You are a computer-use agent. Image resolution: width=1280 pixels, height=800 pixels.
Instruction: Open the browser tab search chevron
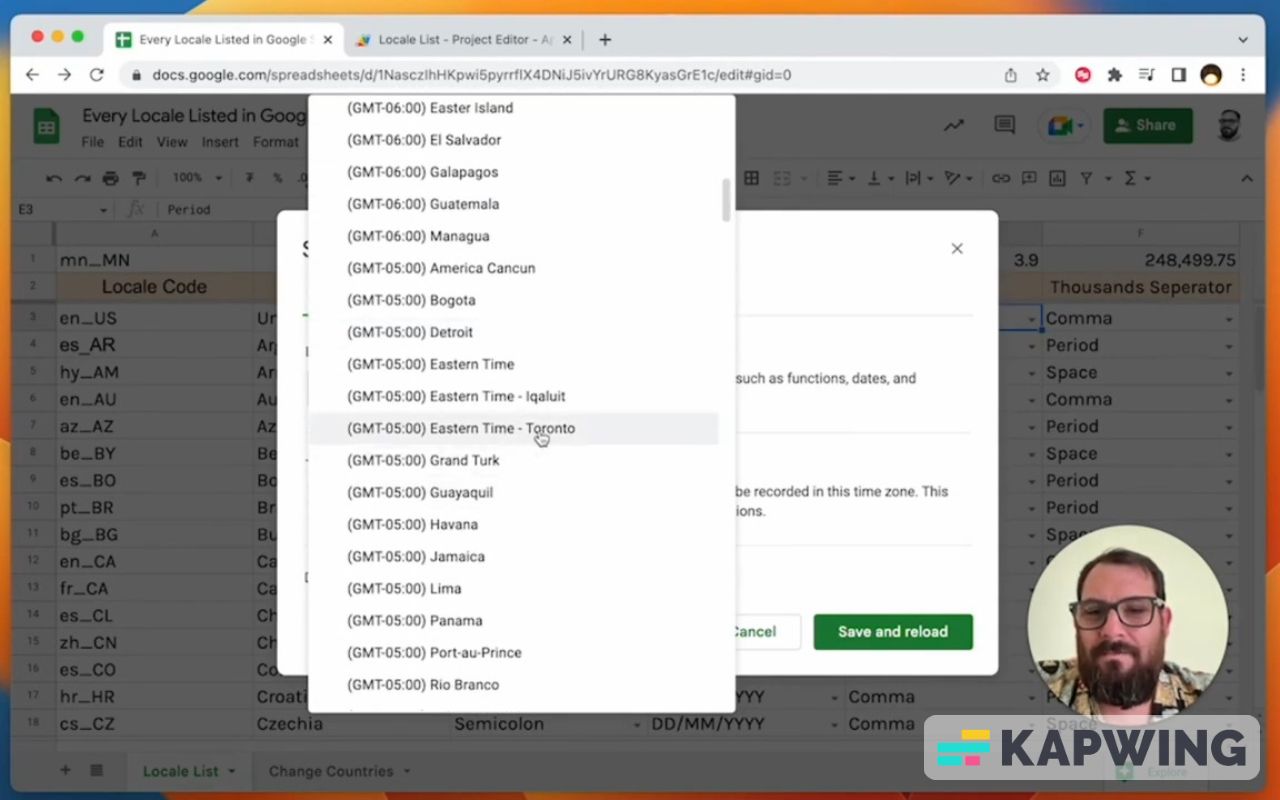pos(1243,40)
